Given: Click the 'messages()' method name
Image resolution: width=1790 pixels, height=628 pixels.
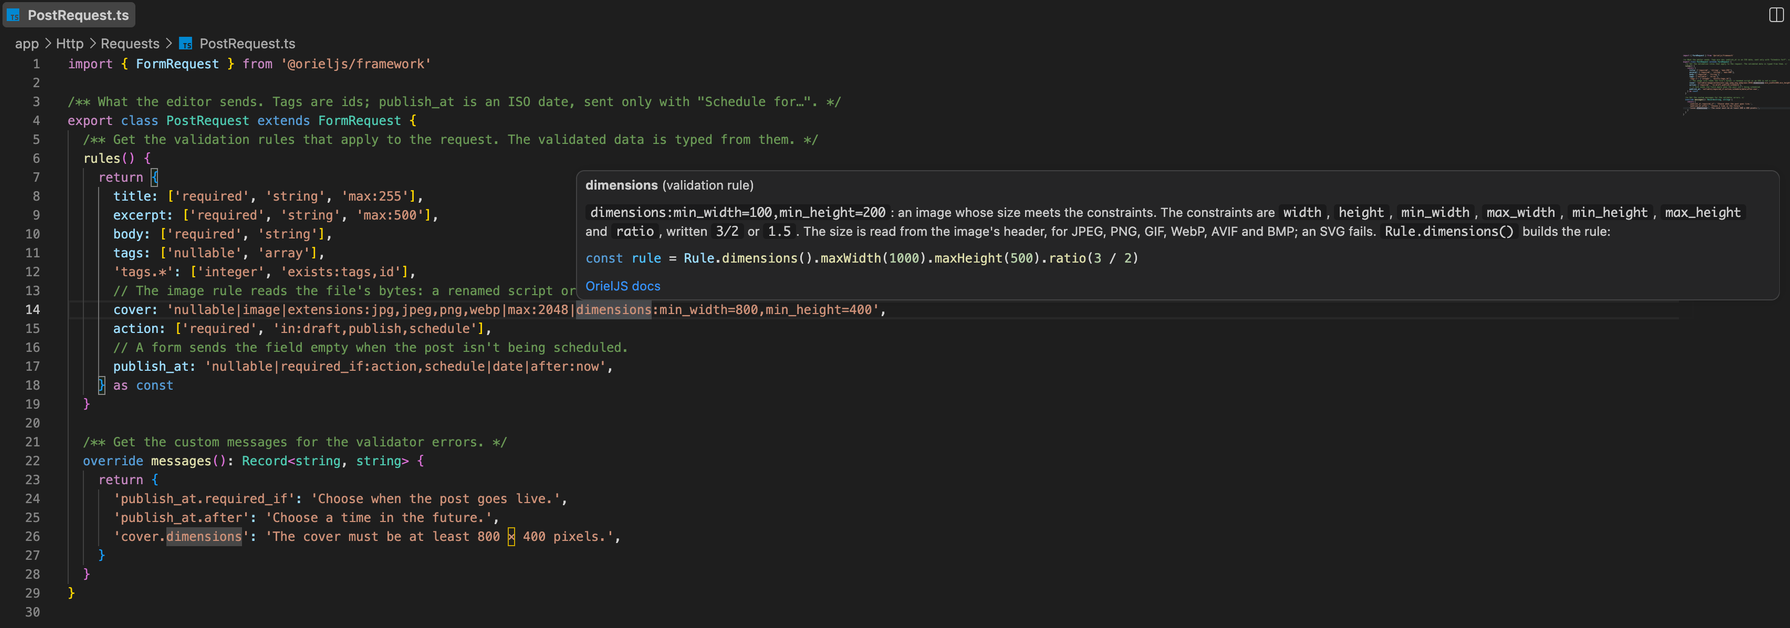Looking at the screenshot, I should pyautogui.click(x=188, y=461).
